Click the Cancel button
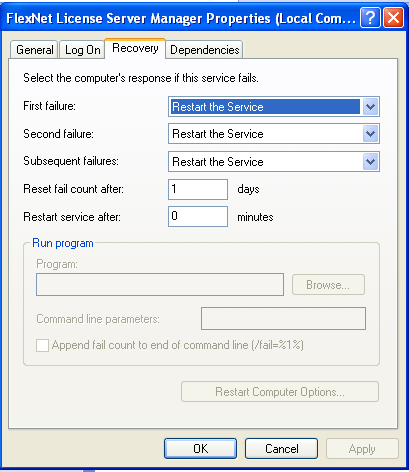This screenshot has width=409, height=472. tap(281, 449)
